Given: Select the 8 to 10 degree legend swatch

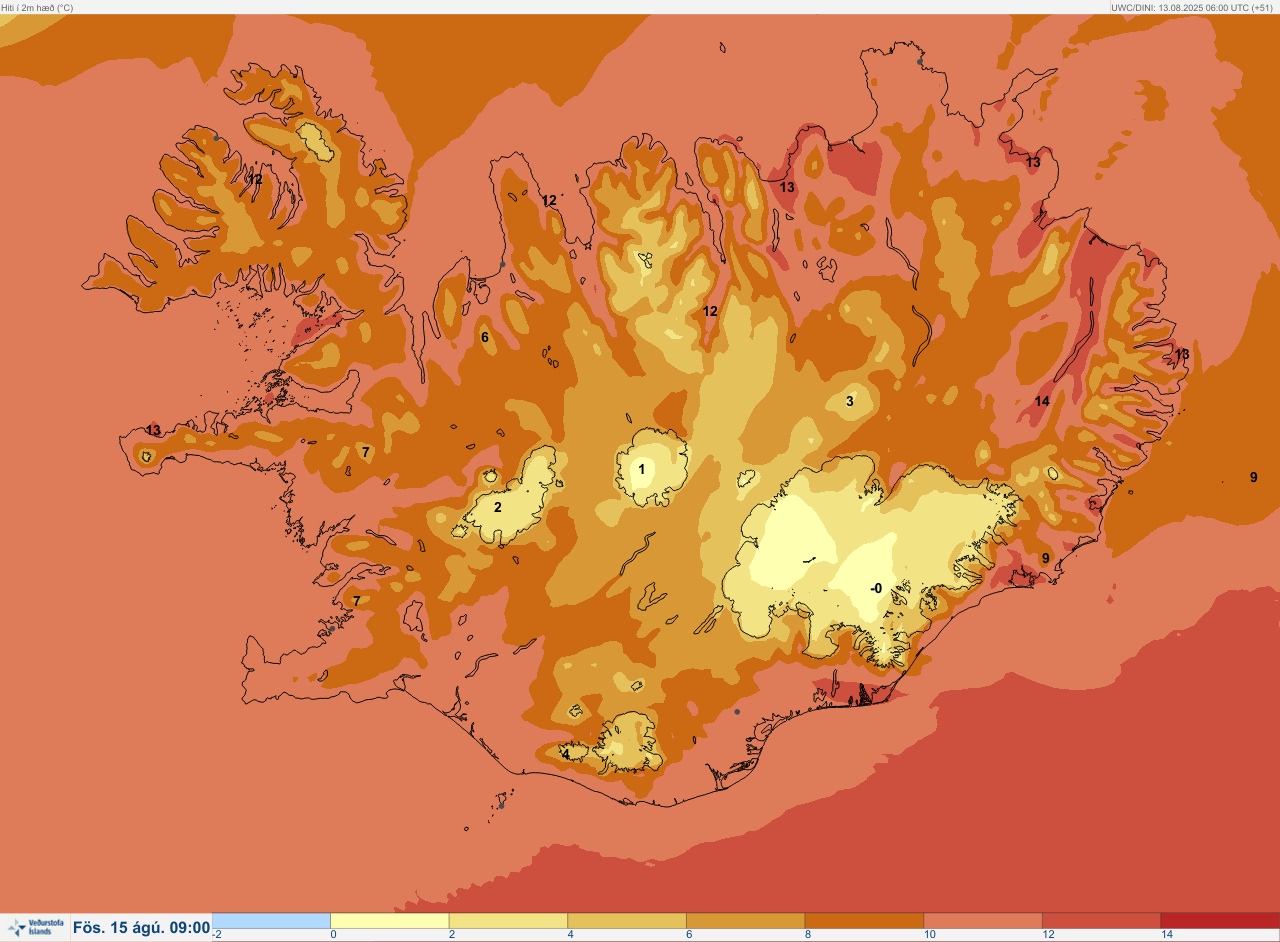Looking at the screenshot, I should pyautogui.click(x=864, y=921).
